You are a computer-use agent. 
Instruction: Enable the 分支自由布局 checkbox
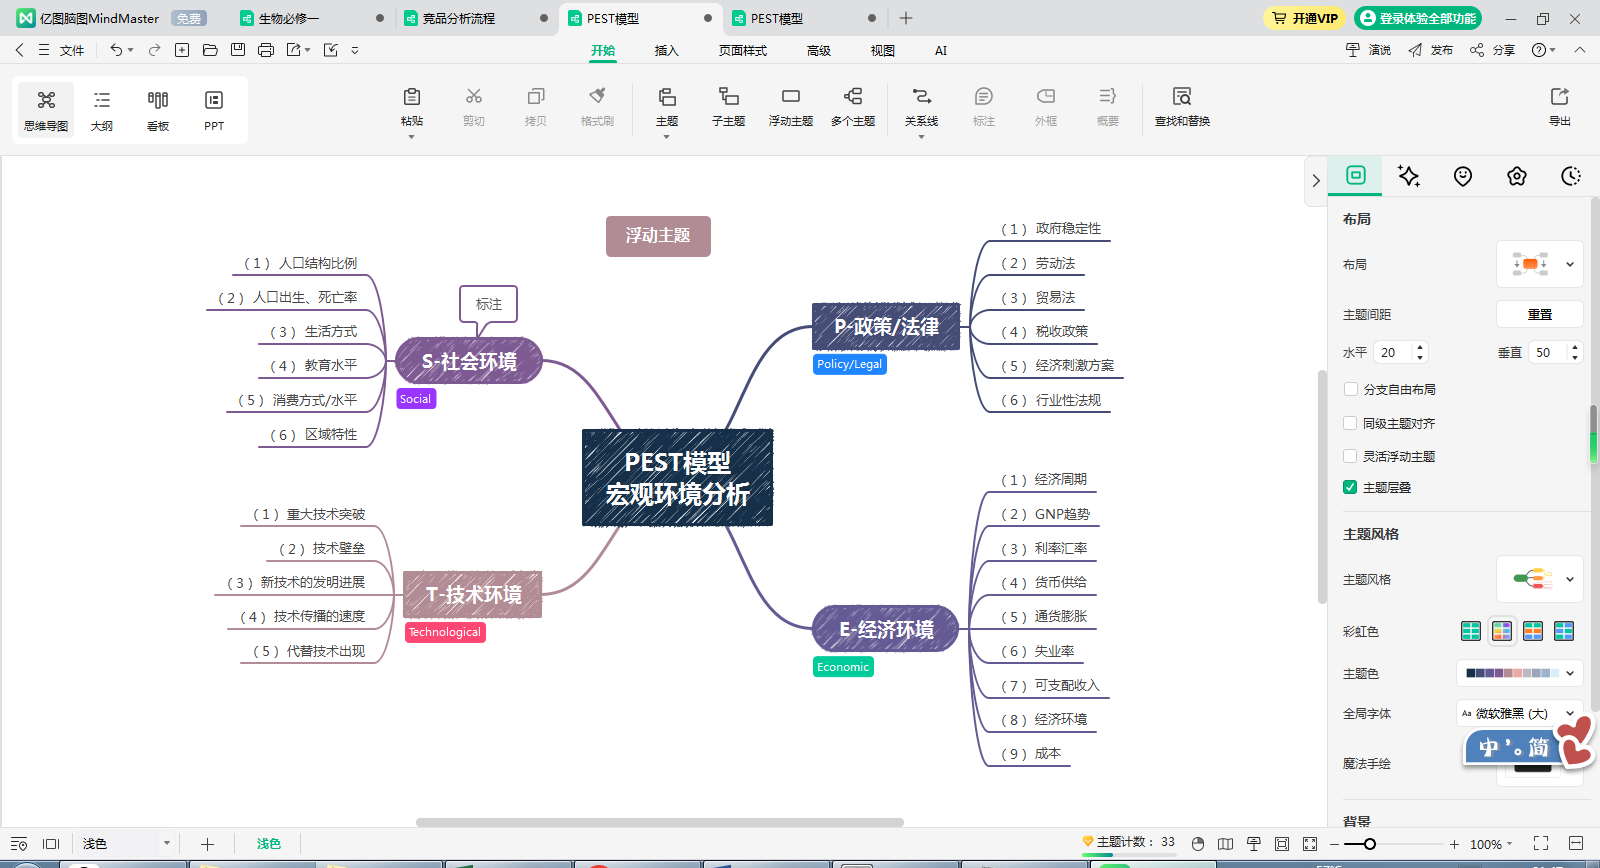click(1350, 389)
